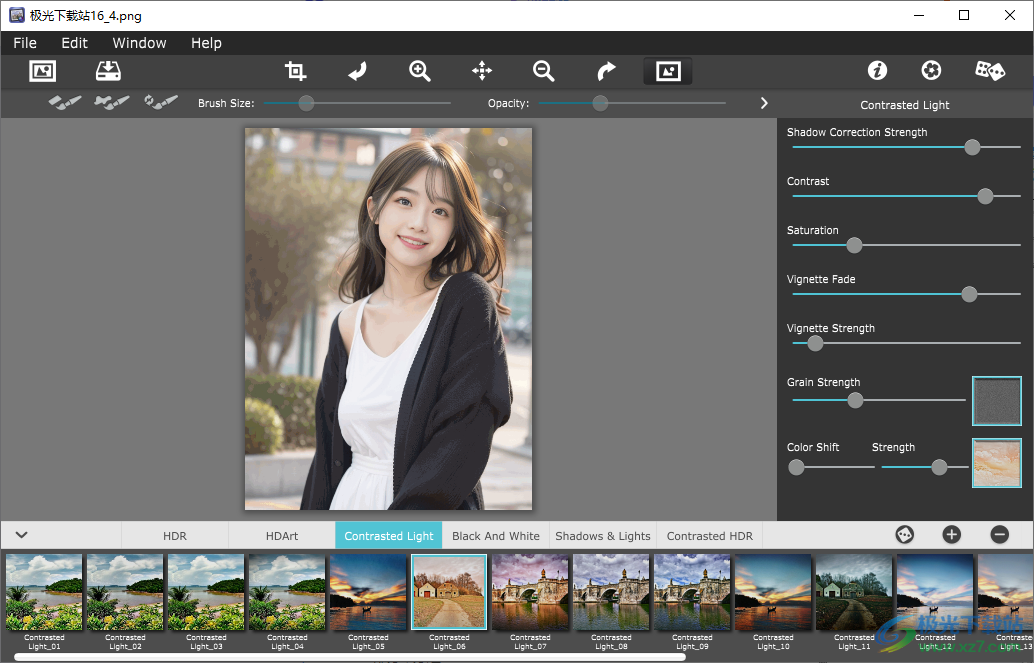The image size is (1034, 663).
Task: Click the circular target icon near preset tabs
Action: click(904, 535)
